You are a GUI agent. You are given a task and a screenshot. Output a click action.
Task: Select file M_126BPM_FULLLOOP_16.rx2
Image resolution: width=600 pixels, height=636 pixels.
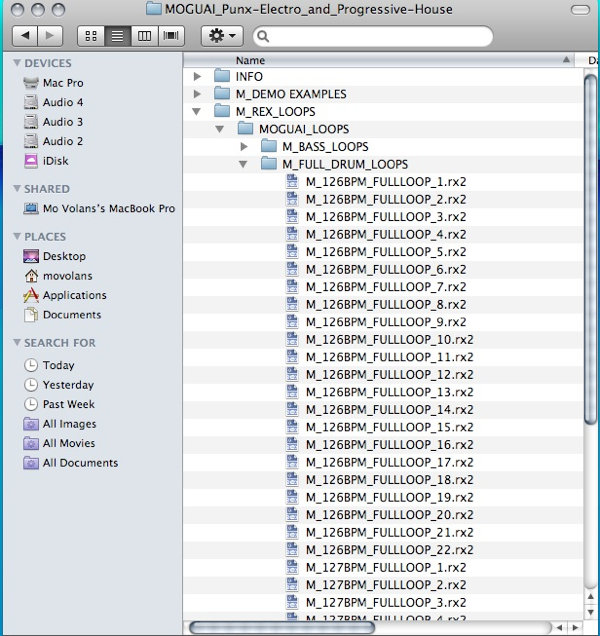(x=389, y=445)
